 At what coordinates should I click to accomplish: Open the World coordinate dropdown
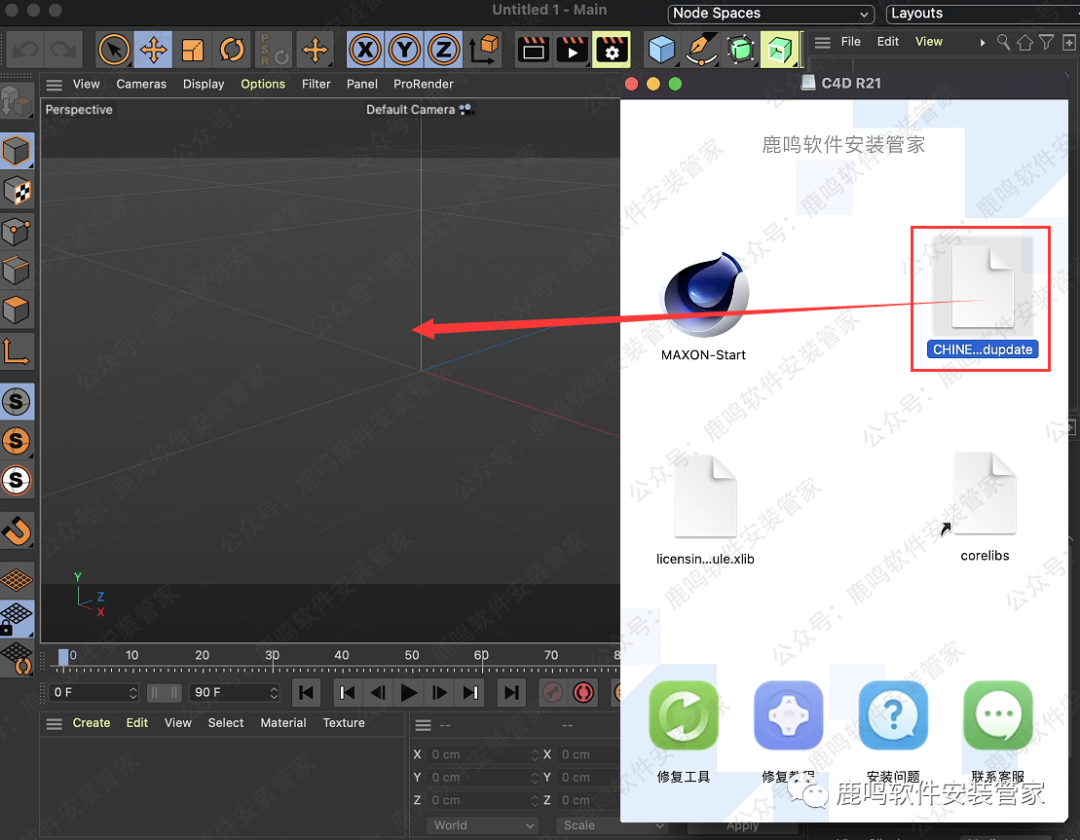[482, 825]
